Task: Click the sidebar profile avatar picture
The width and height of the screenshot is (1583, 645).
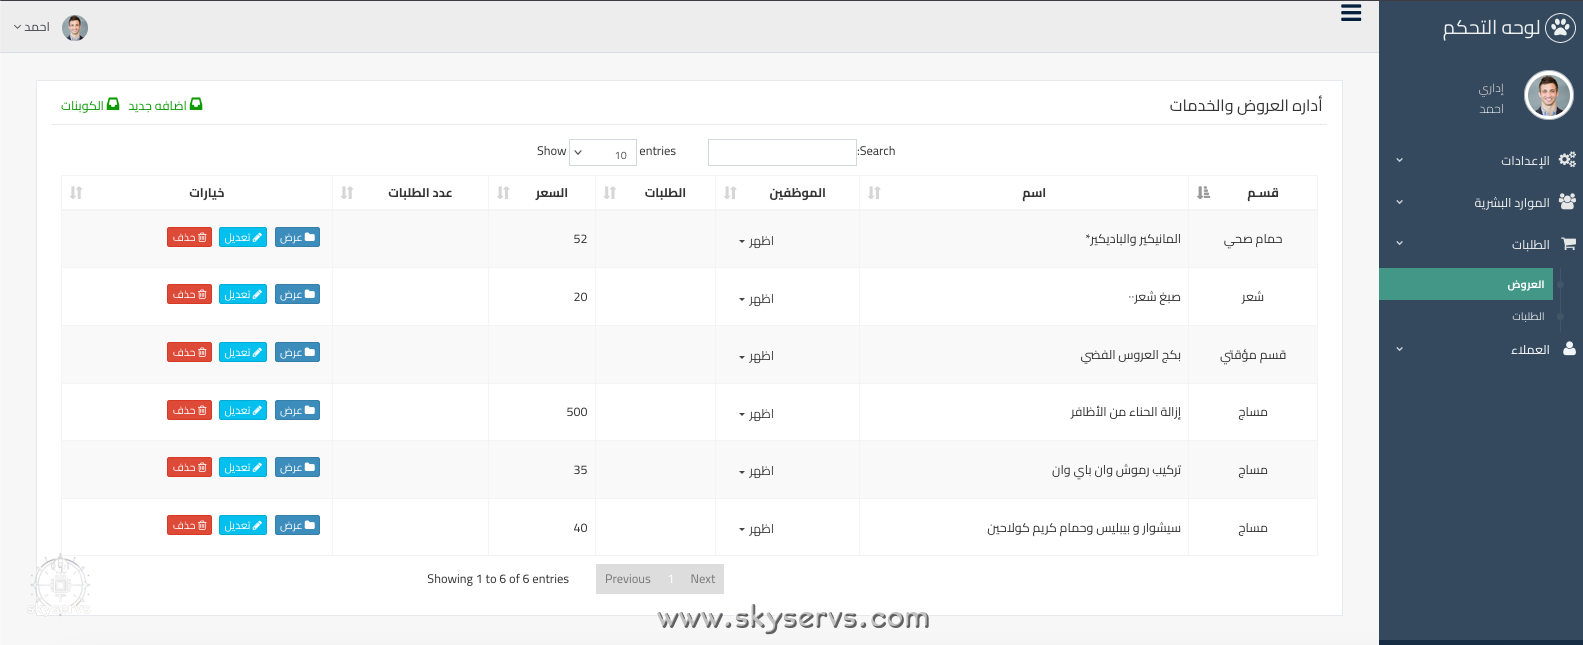Action: coord(1548,96)
